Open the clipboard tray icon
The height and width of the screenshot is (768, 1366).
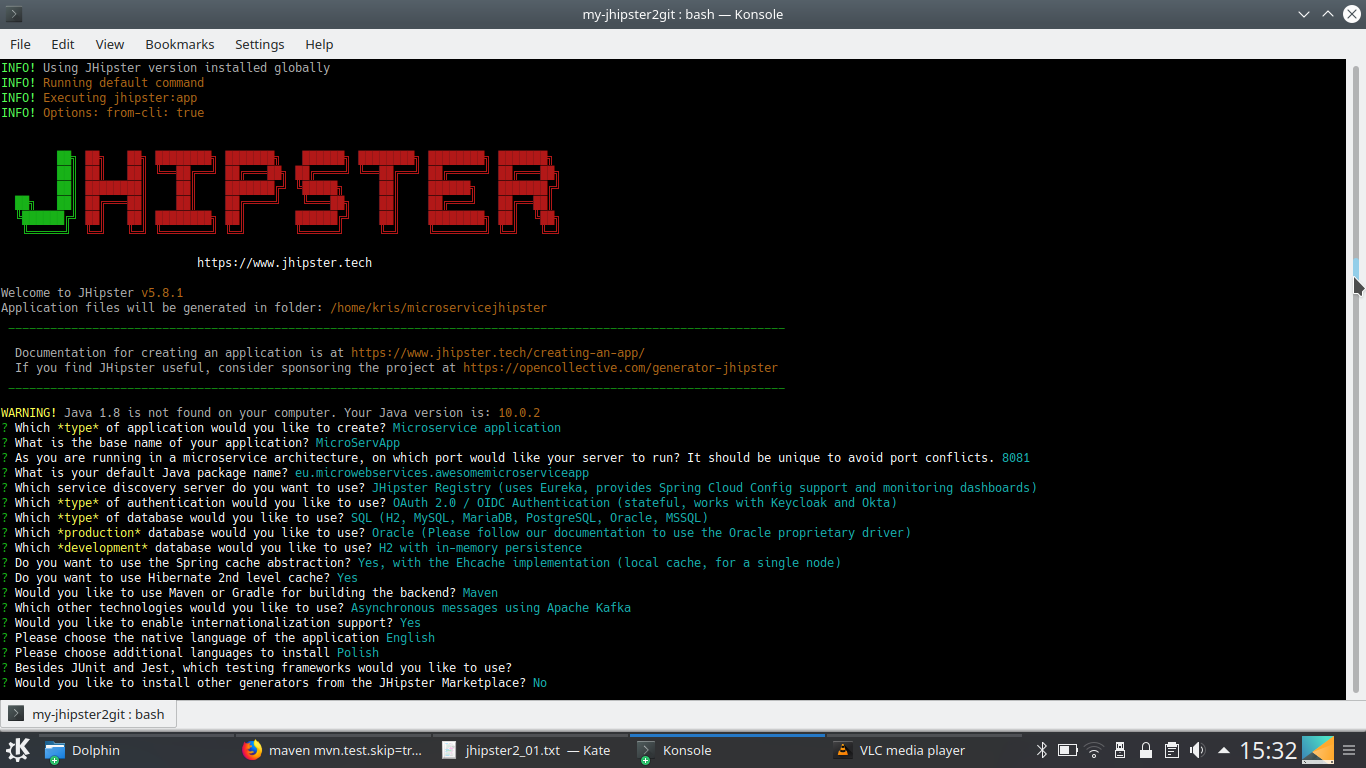(1170, 750)
